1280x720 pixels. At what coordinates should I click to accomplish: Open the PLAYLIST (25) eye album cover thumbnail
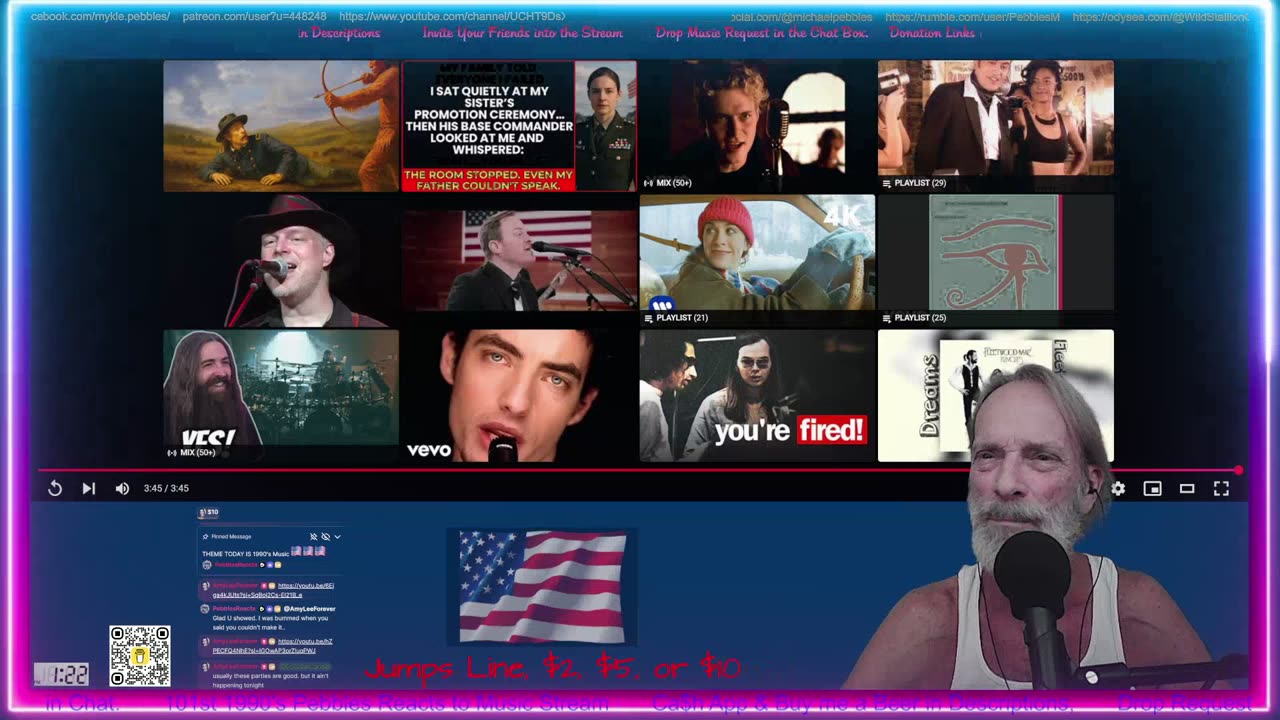[x=995, y=261]
